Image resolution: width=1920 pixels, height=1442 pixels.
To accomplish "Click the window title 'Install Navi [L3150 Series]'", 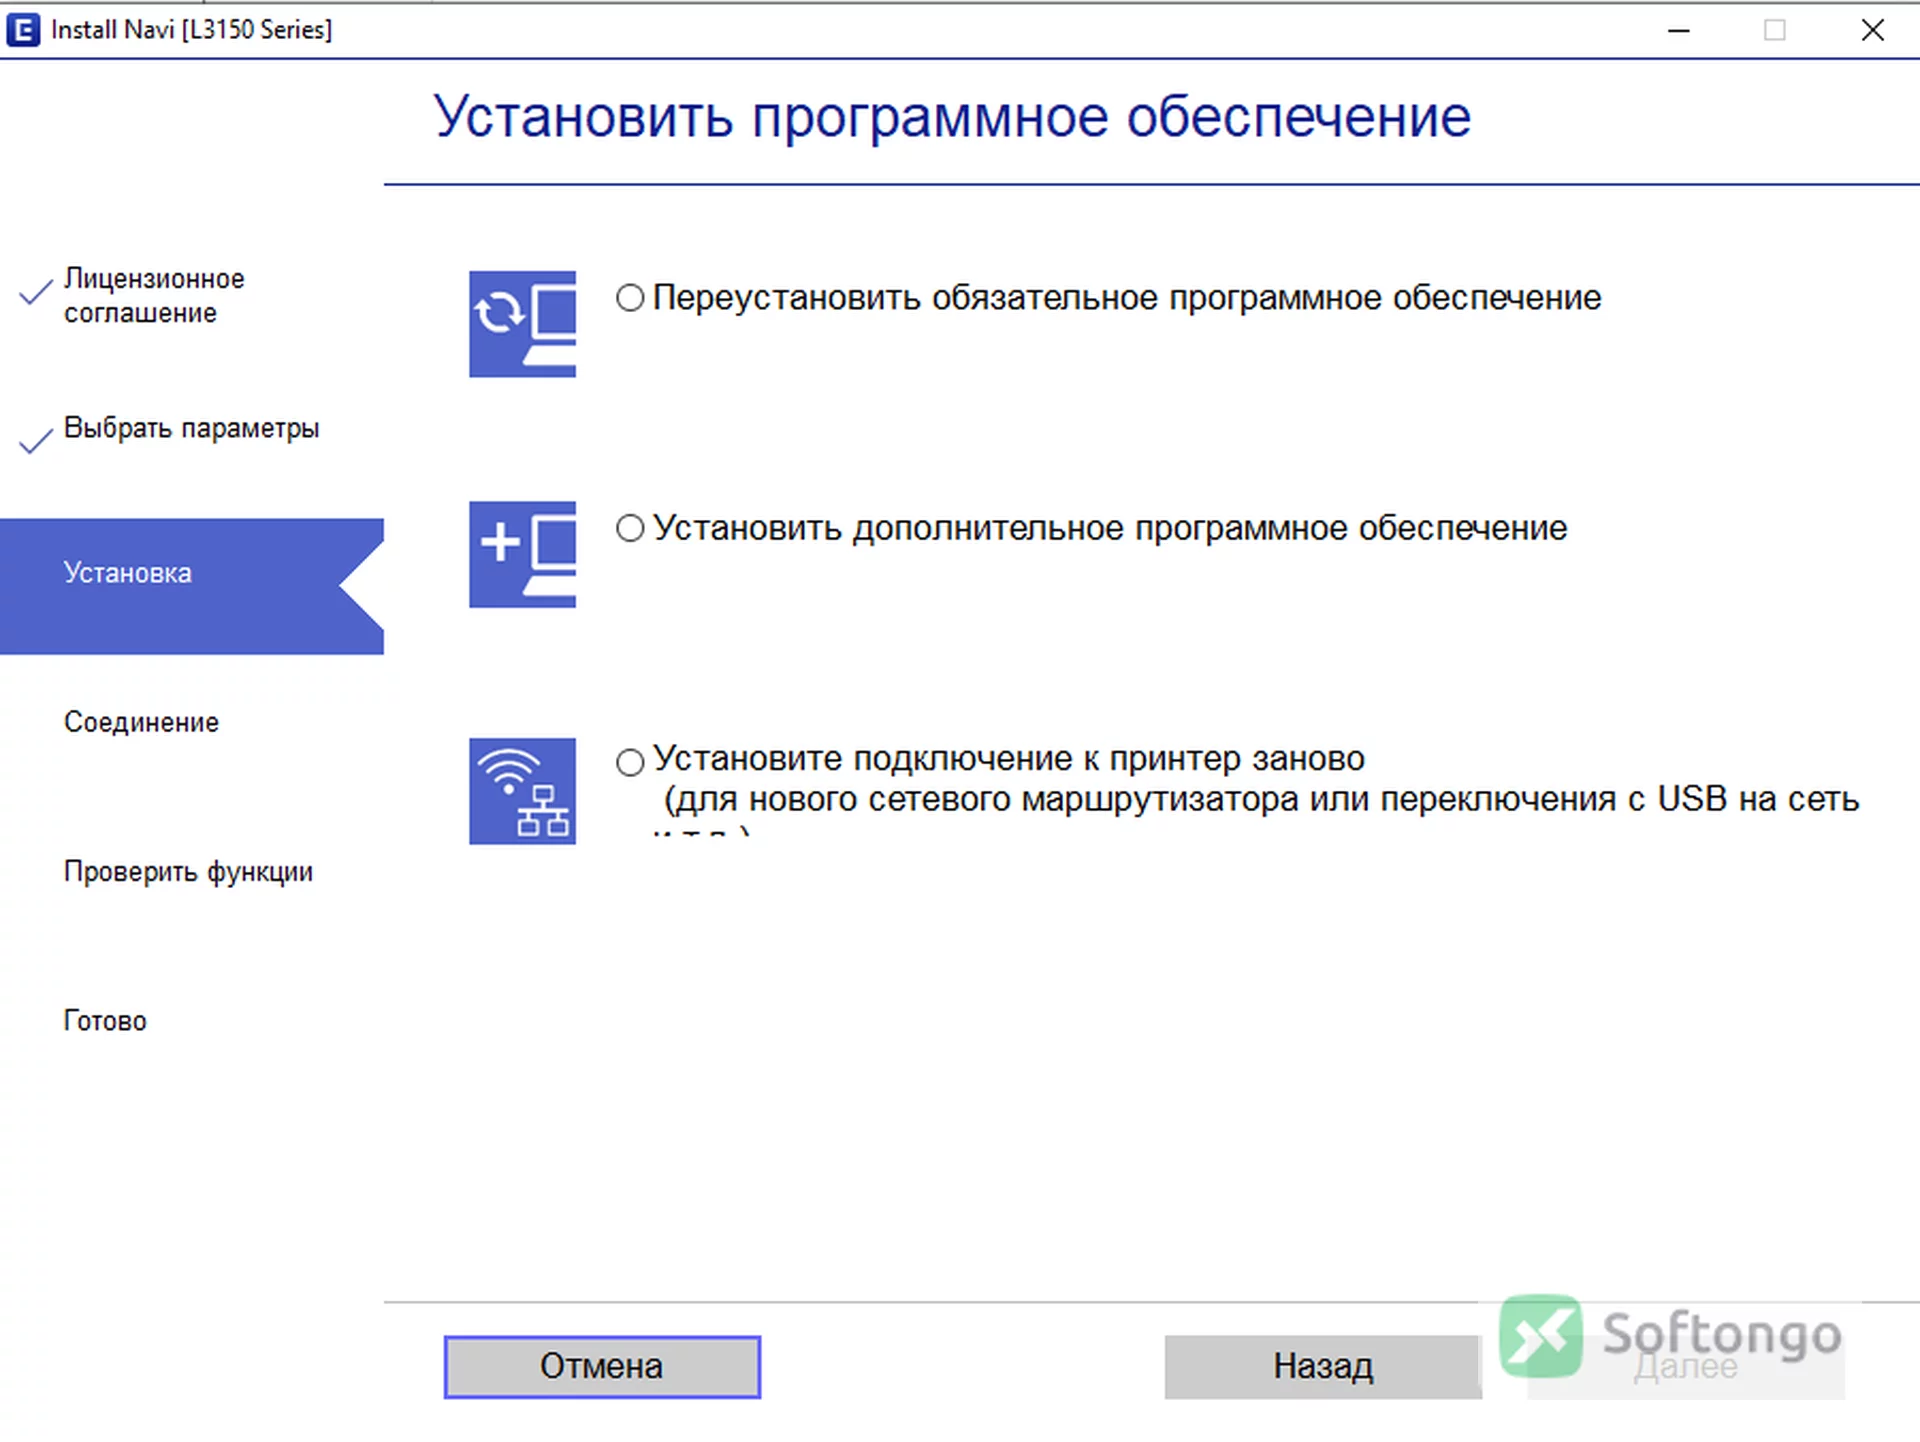I will (x=192, y=30).
